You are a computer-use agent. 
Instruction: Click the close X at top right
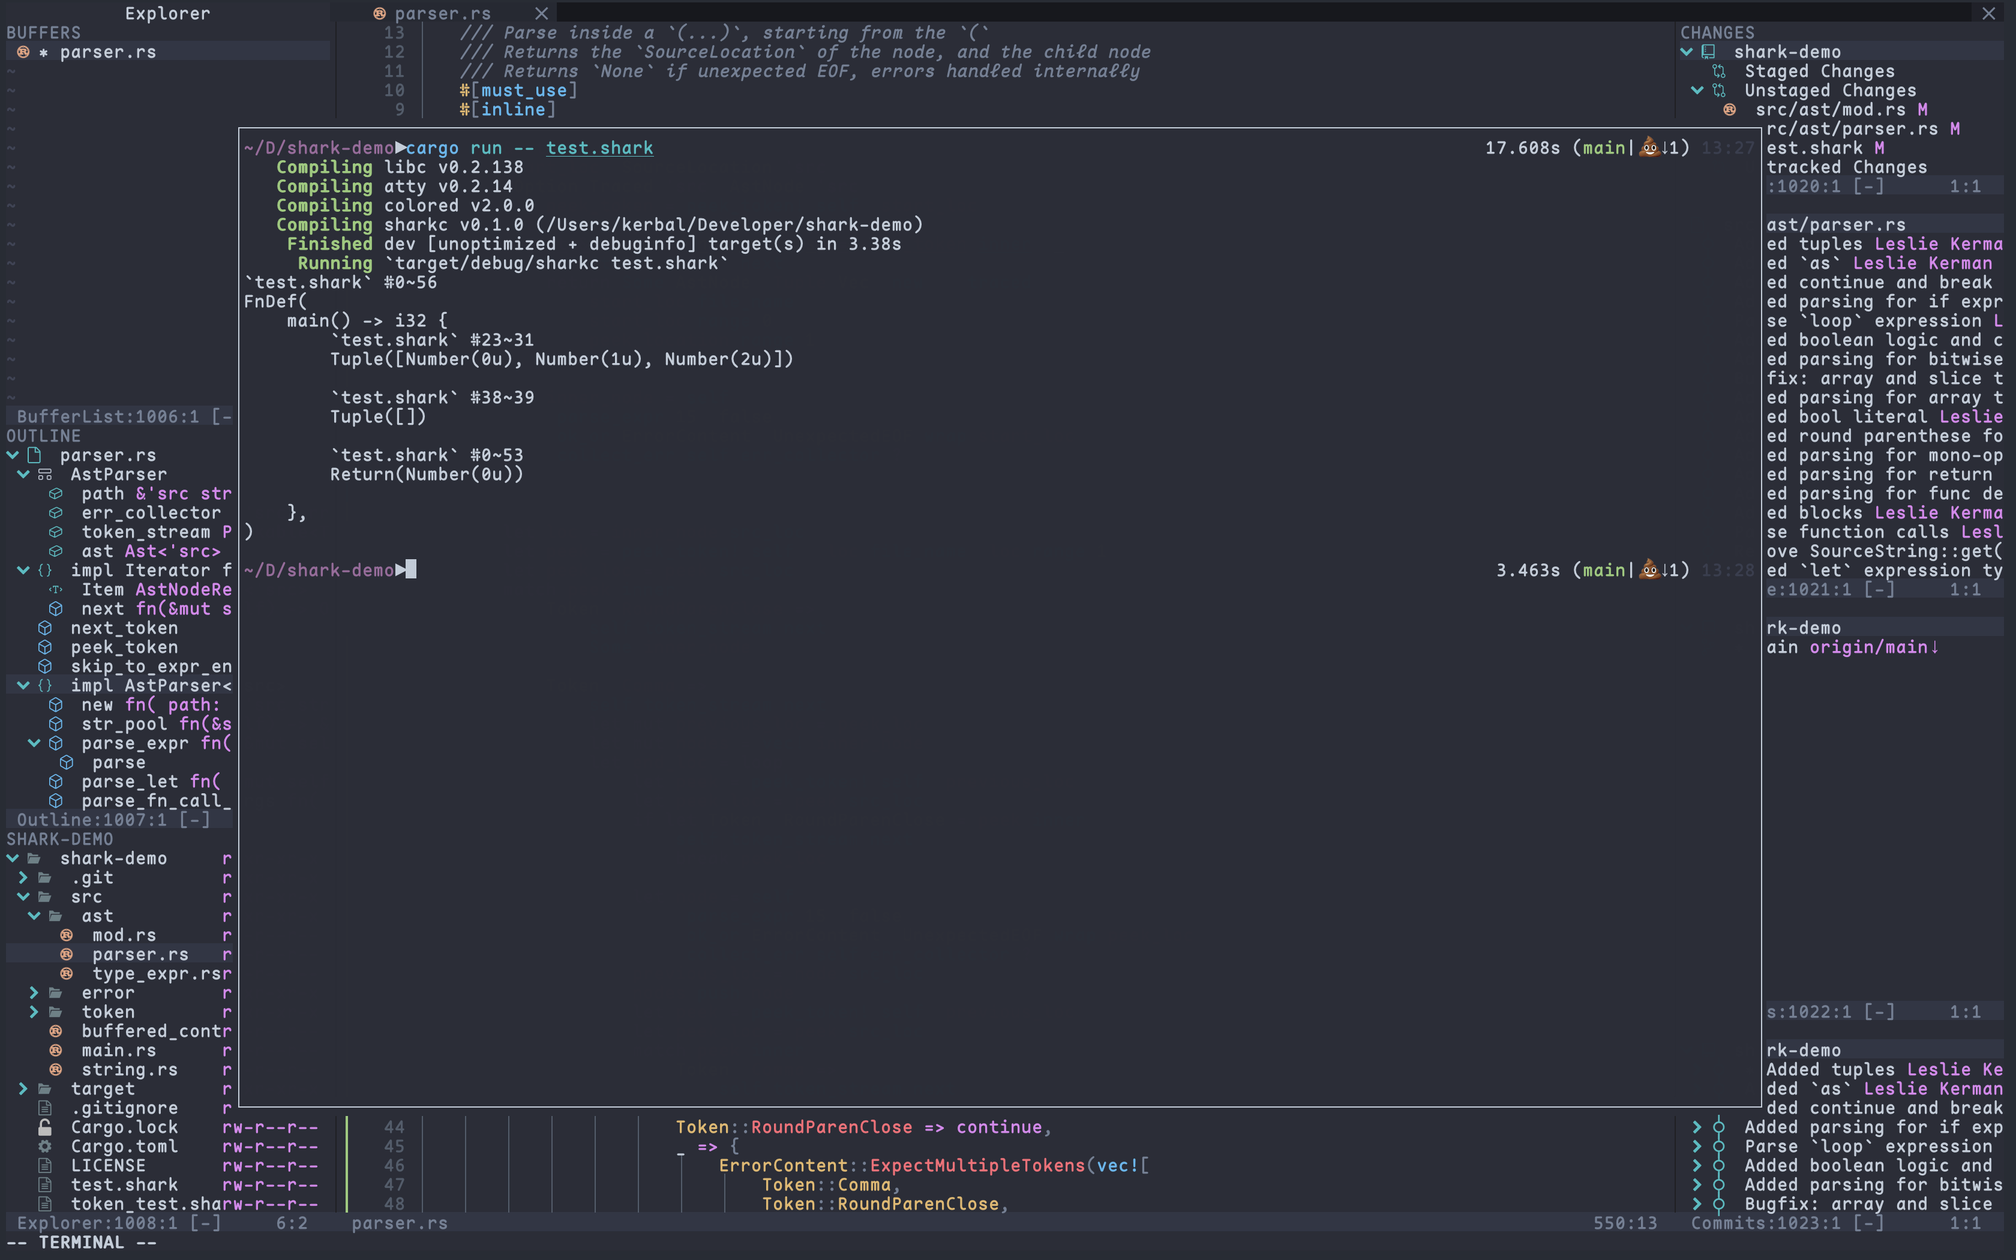click(x=1989, y=13)
